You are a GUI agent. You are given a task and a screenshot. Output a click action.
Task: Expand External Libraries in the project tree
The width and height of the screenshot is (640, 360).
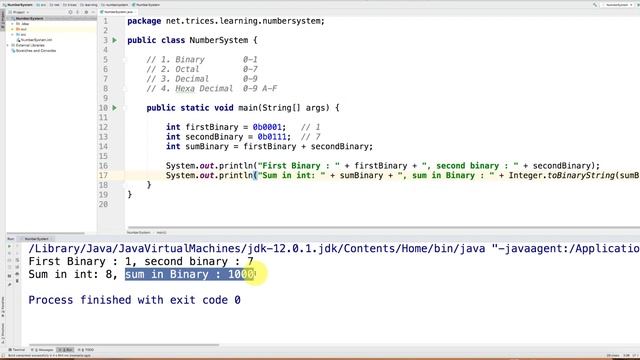click(8, 45)
